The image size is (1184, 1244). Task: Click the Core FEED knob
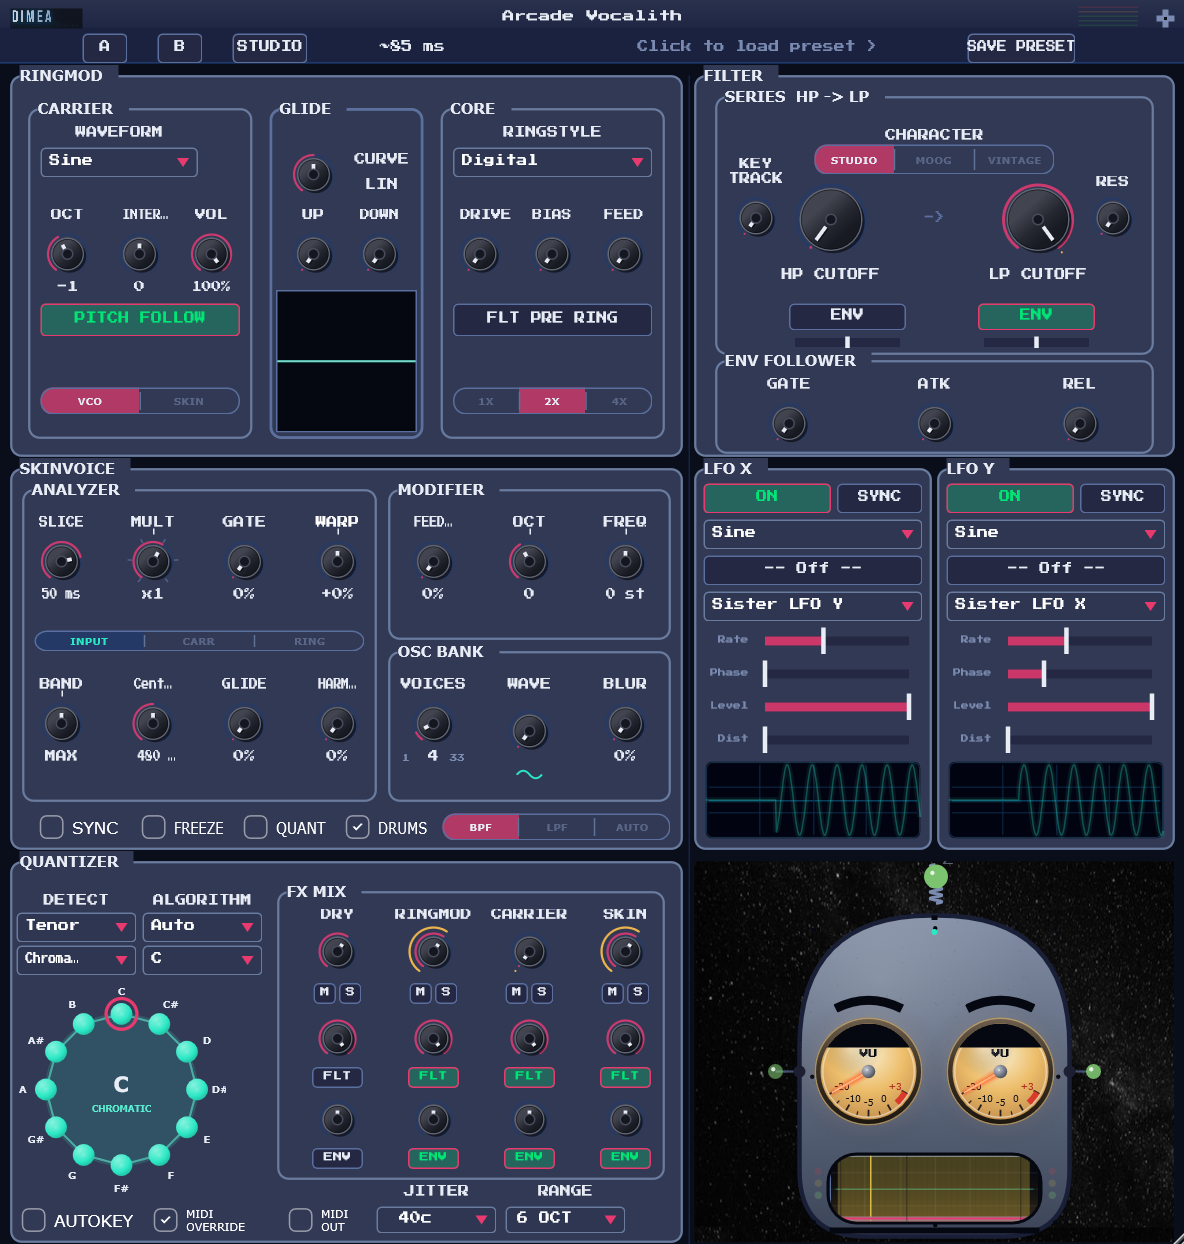click(x=624, y=254)
